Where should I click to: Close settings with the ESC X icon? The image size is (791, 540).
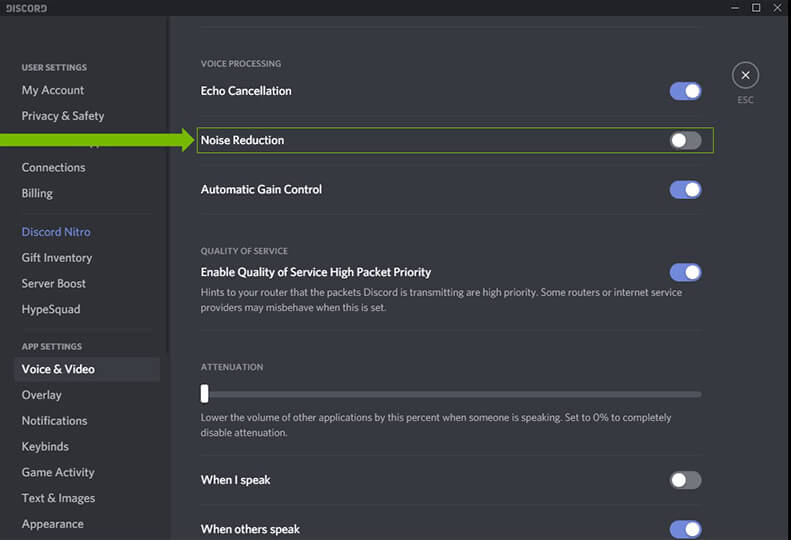point(745,75)
